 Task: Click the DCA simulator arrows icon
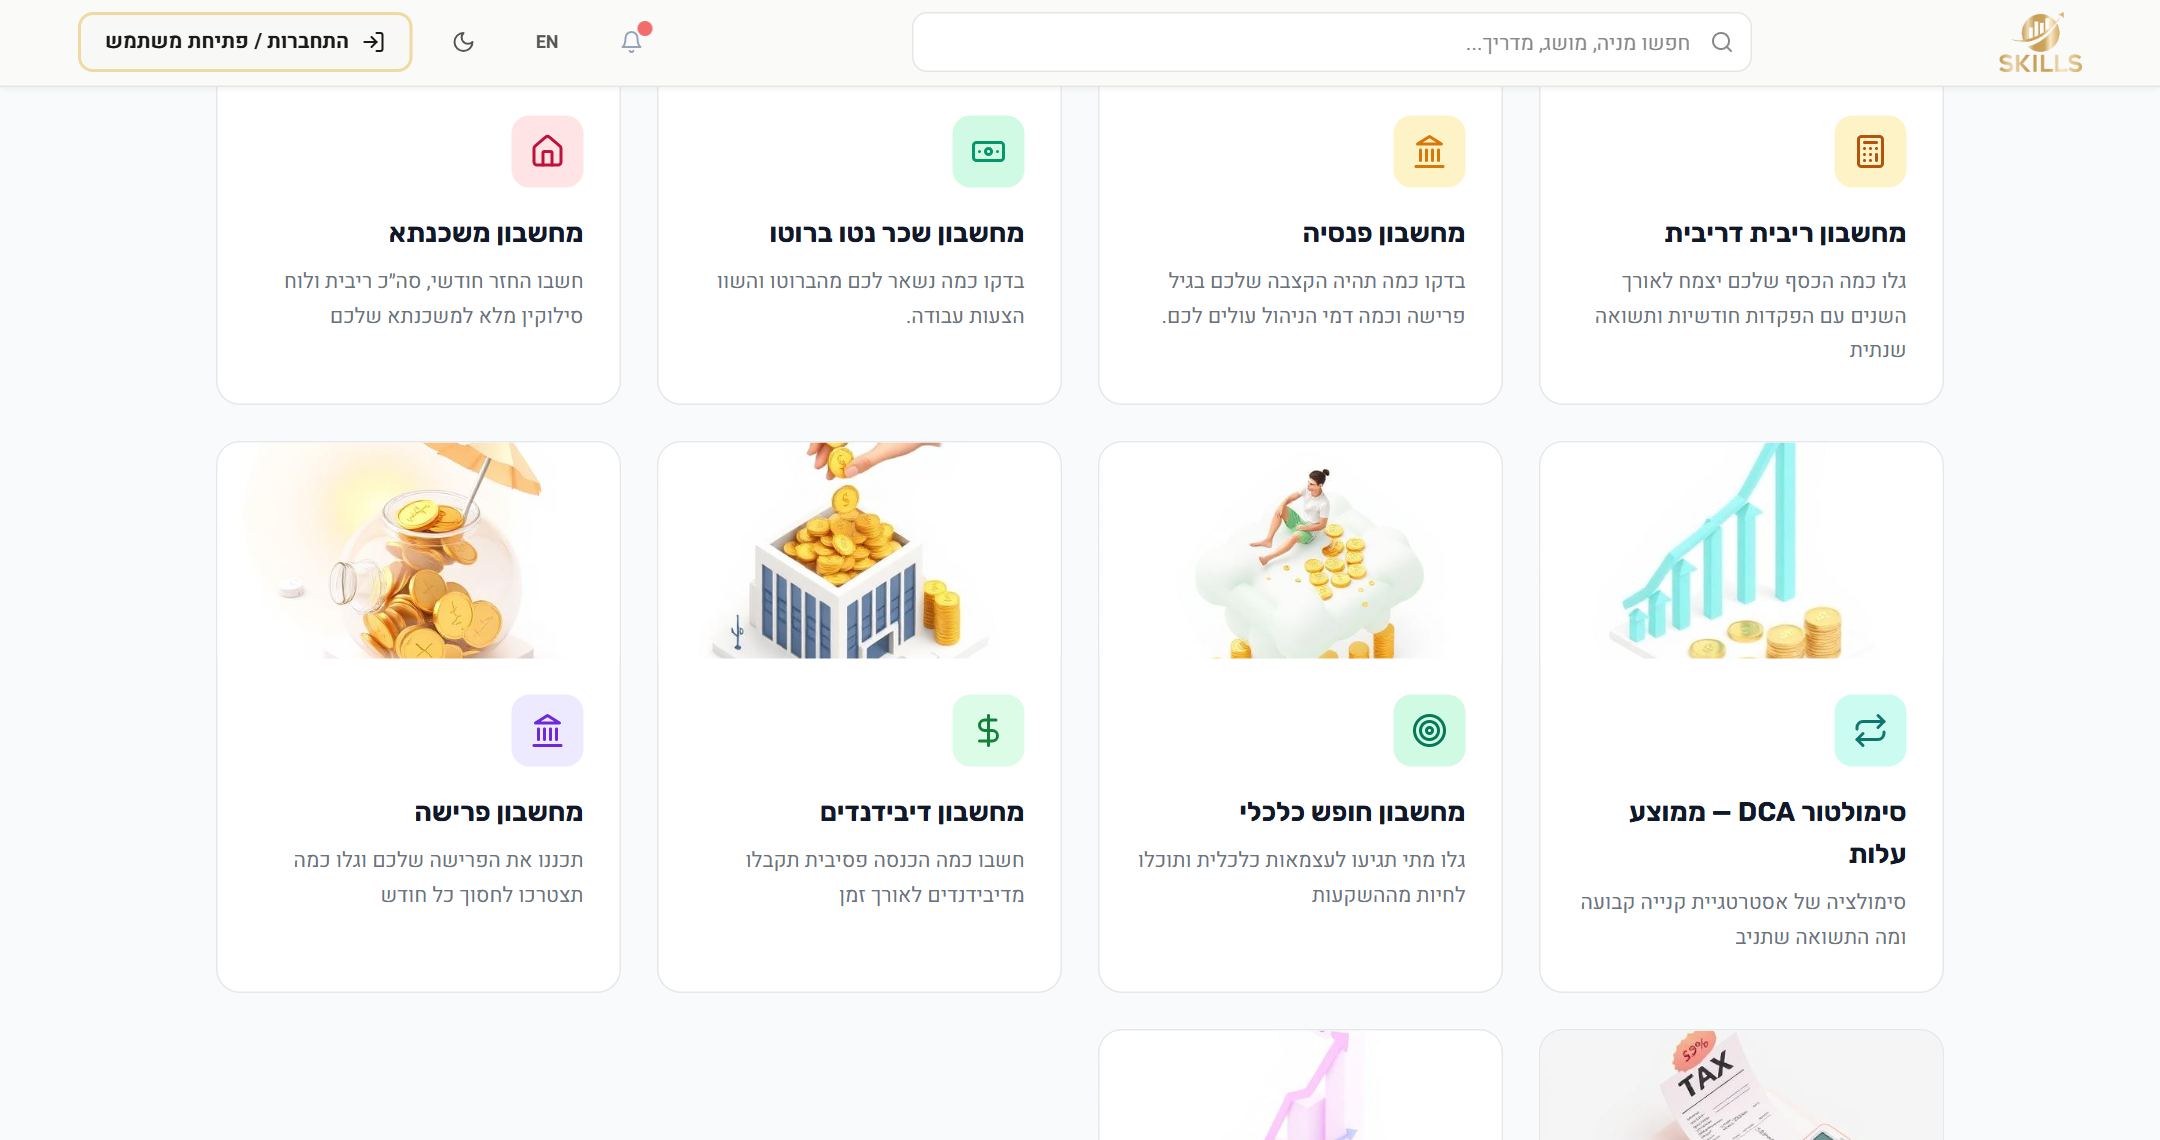(x=1870, y=730)
